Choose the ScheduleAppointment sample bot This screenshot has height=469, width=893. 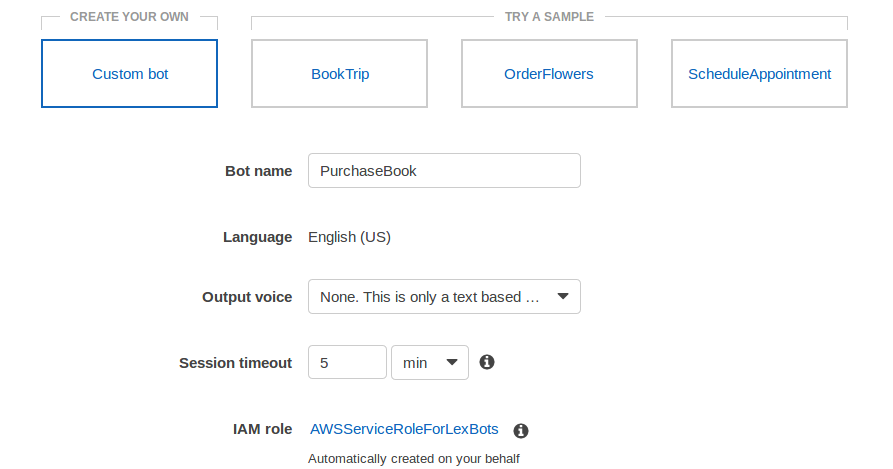point(759,73)
